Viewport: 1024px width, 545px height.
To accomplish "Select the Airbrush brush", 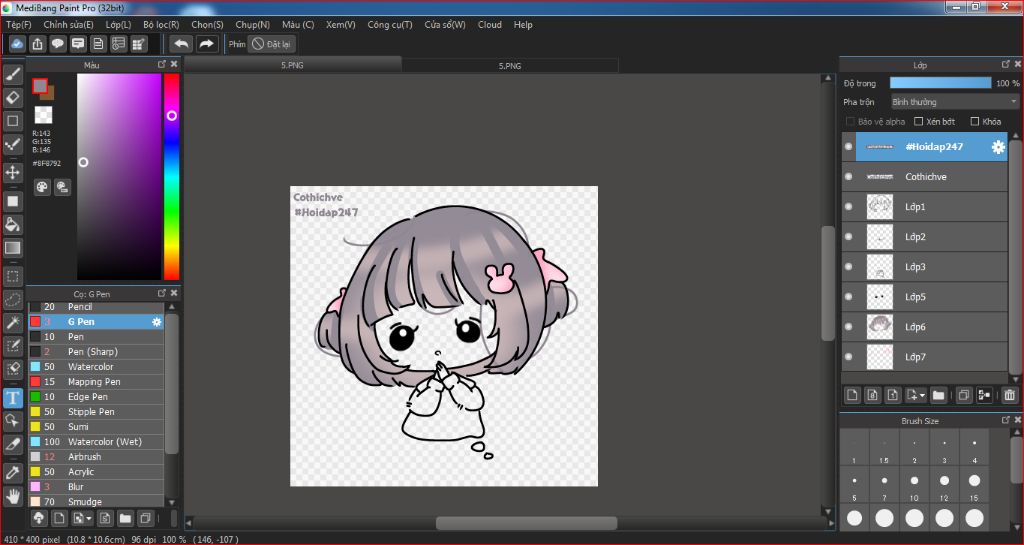I will tap(95, 457).
